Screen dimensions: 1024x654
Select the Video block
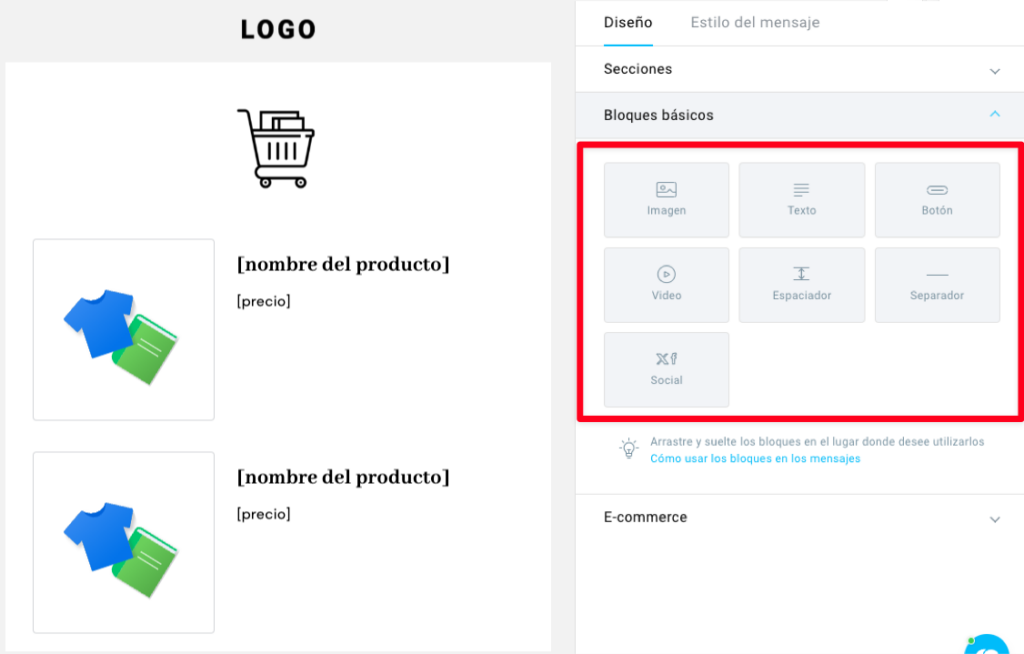tap(666, 285)
